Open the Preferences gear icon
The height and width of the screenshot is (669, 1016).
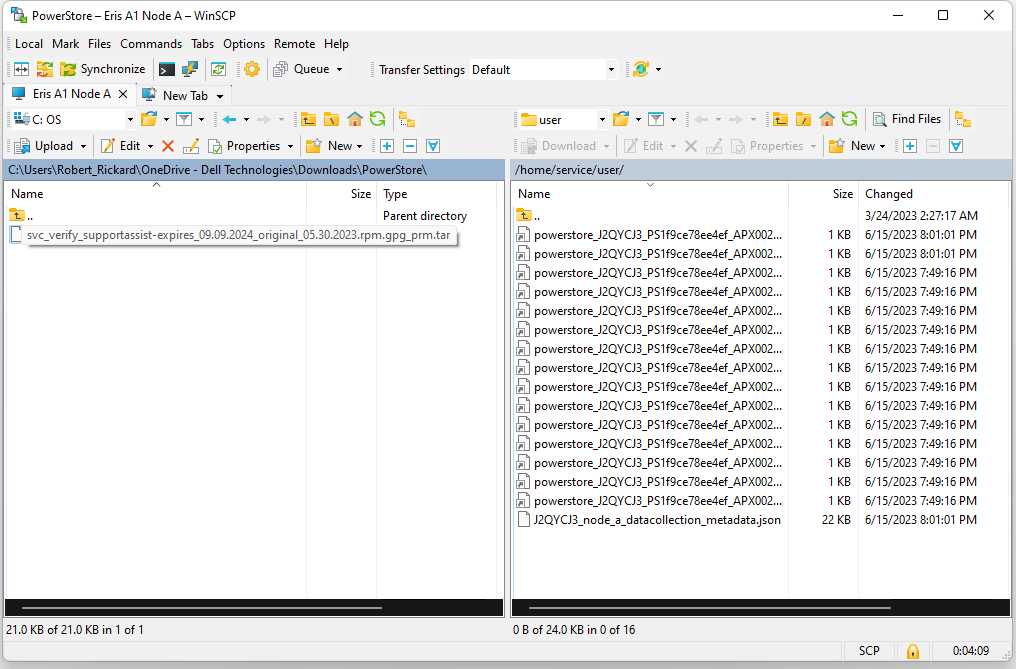pyautogui.click(x=251, y=69)
